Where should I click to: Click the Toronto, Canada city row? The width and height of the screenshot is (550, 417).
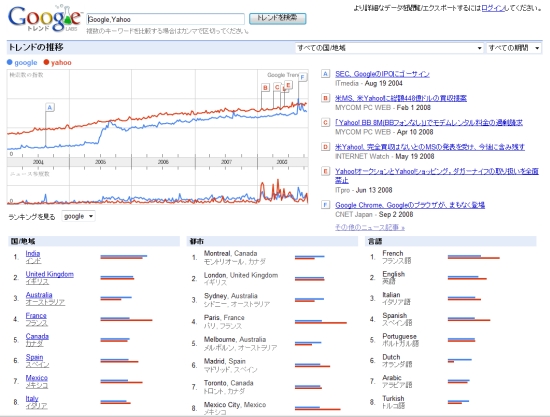click(x=272, y=387)
